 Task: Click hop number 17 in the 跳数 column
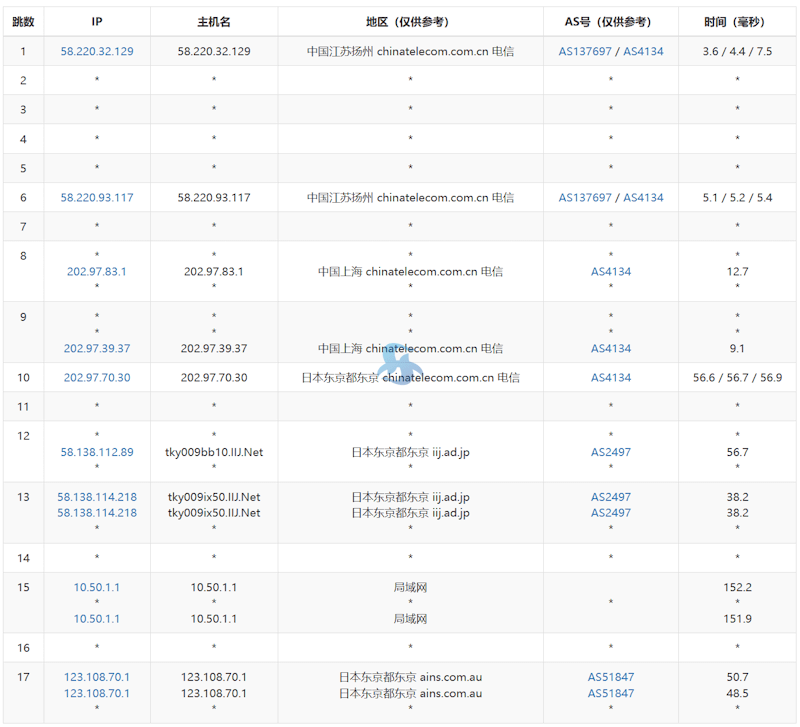click(23, 678)
